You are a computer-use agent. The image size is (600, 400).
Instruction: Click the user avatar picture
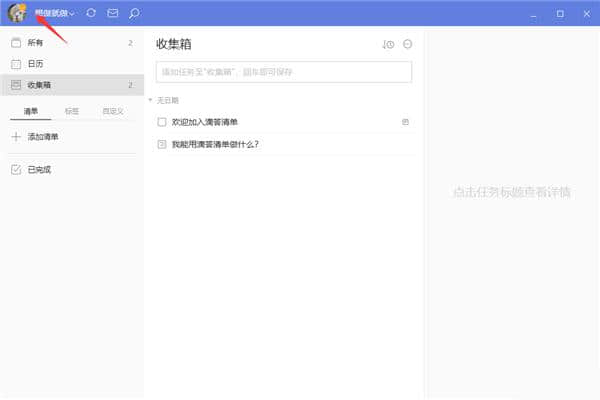pos(17,13)
